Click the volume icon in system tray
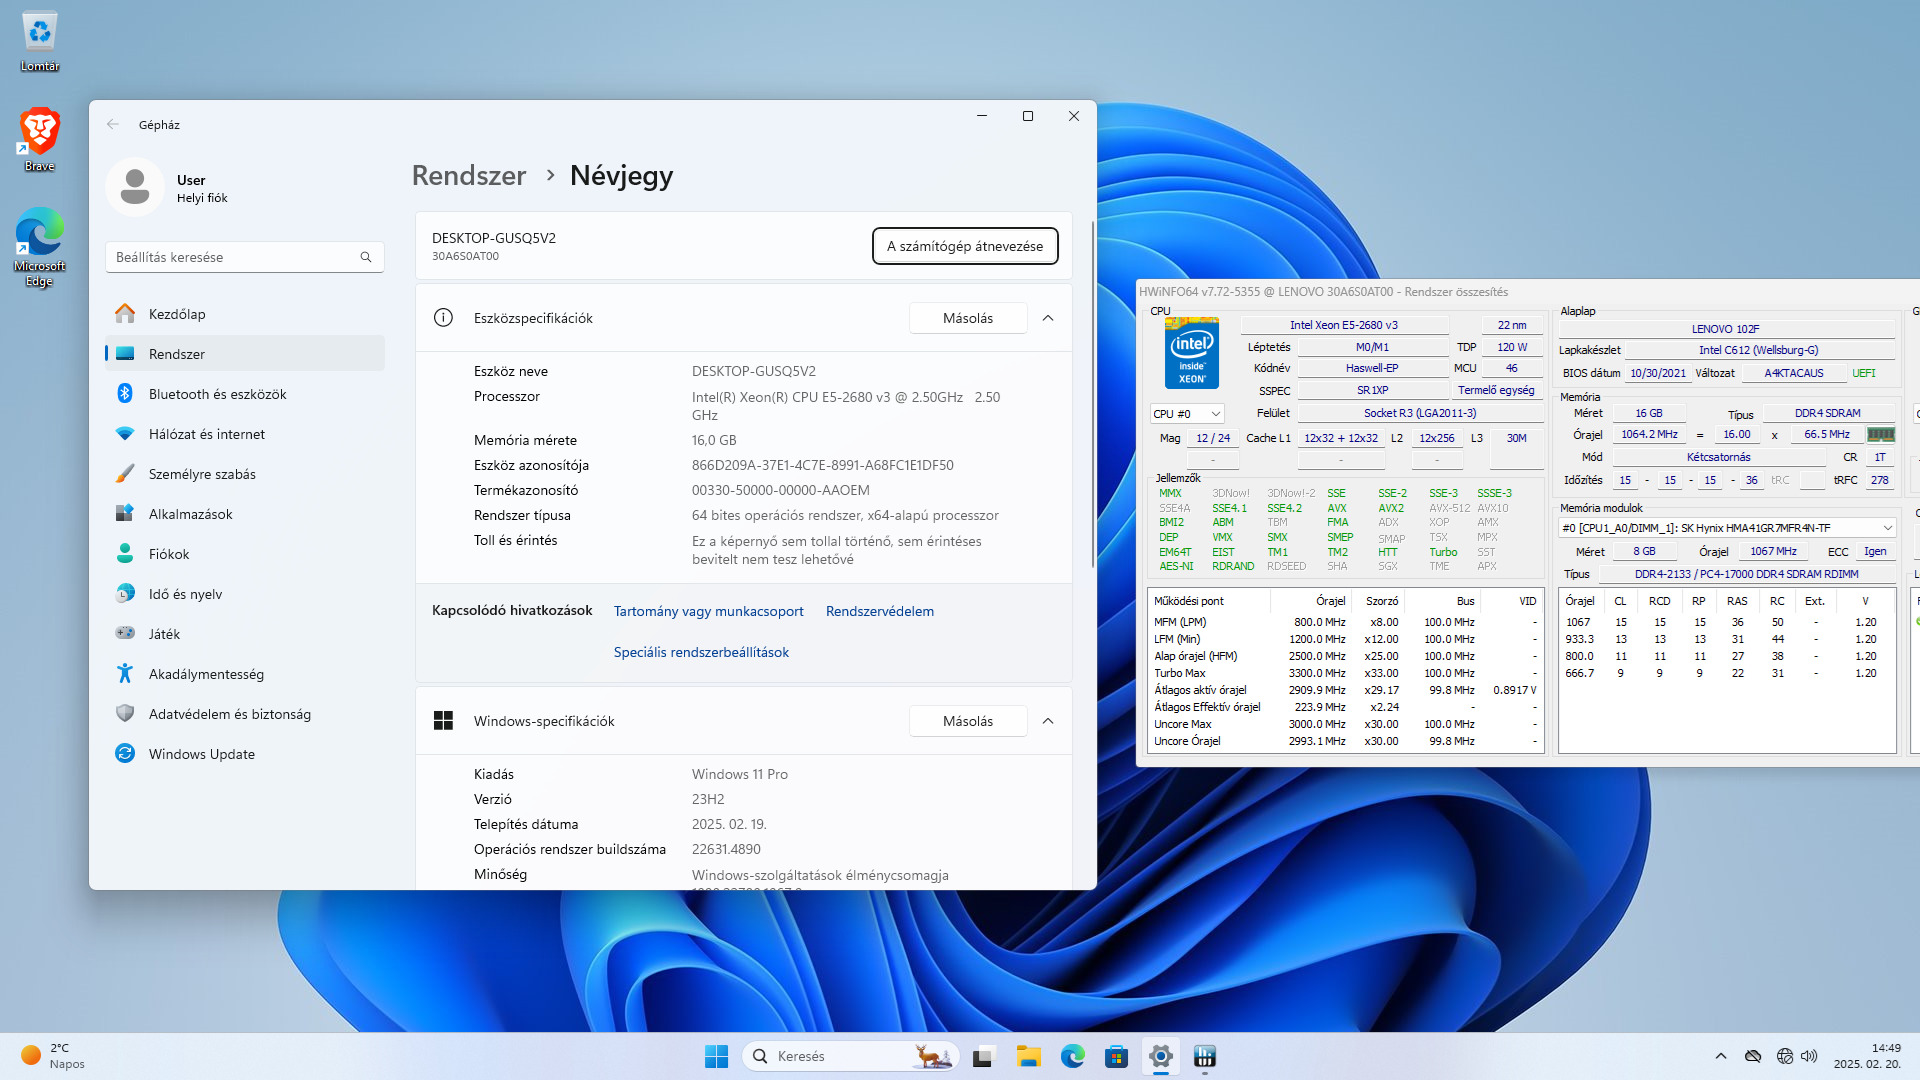Viewport: 1920px width, 1080px height. (x=1809, y=1056)
